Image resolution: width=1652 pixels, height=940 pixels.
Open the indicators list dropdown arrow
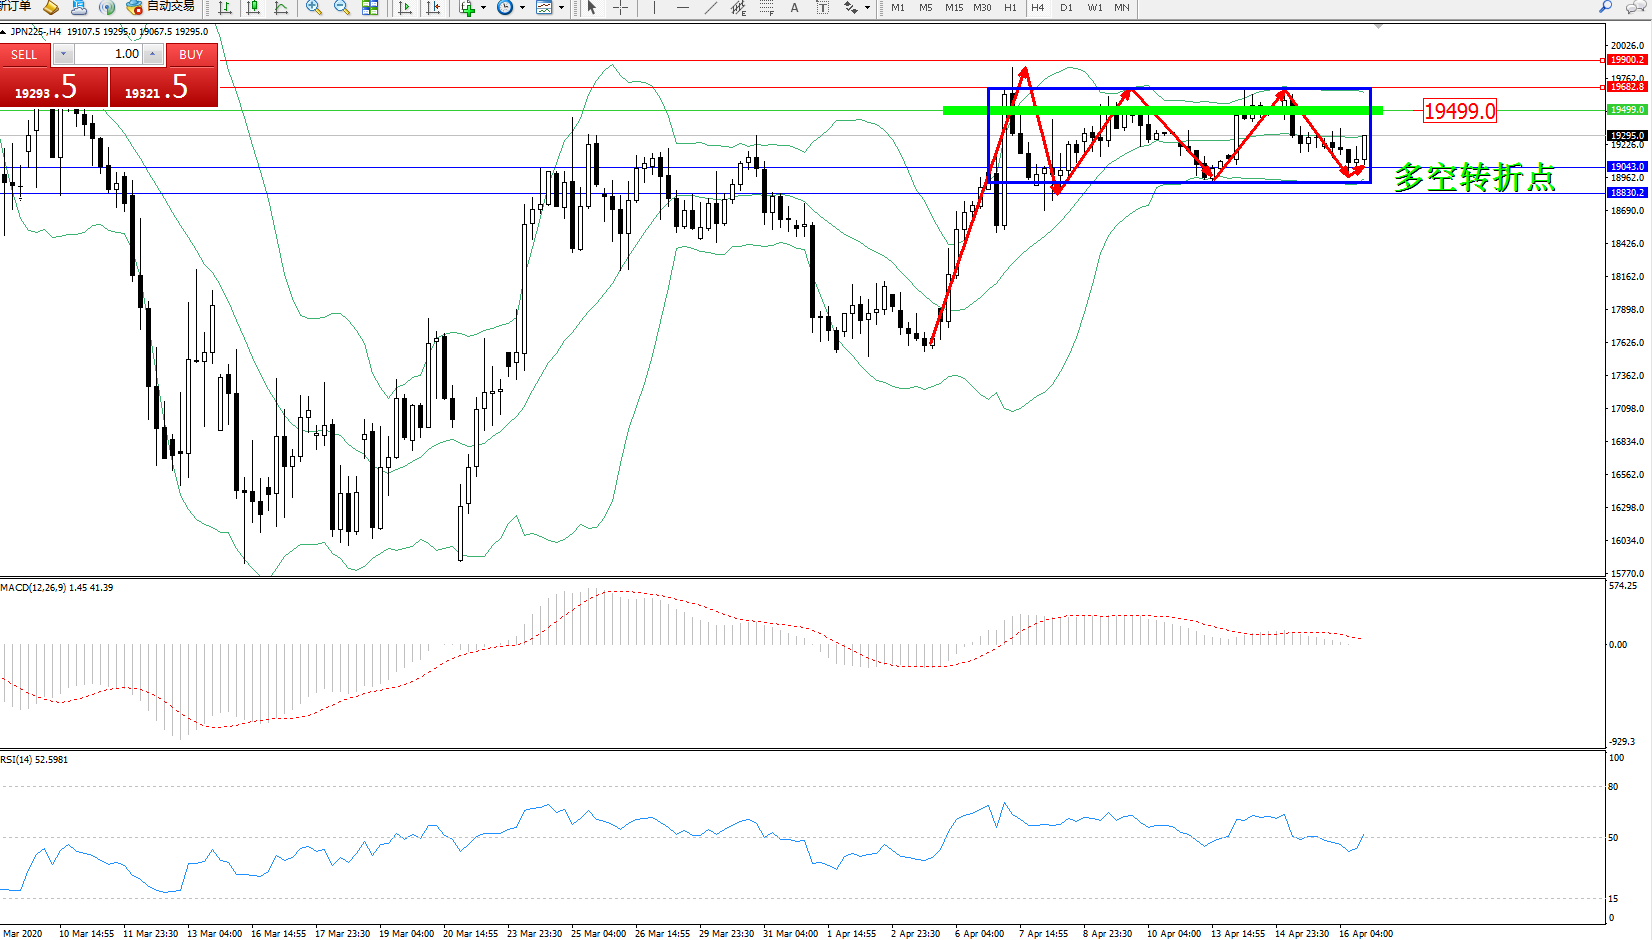click(484, 8)
